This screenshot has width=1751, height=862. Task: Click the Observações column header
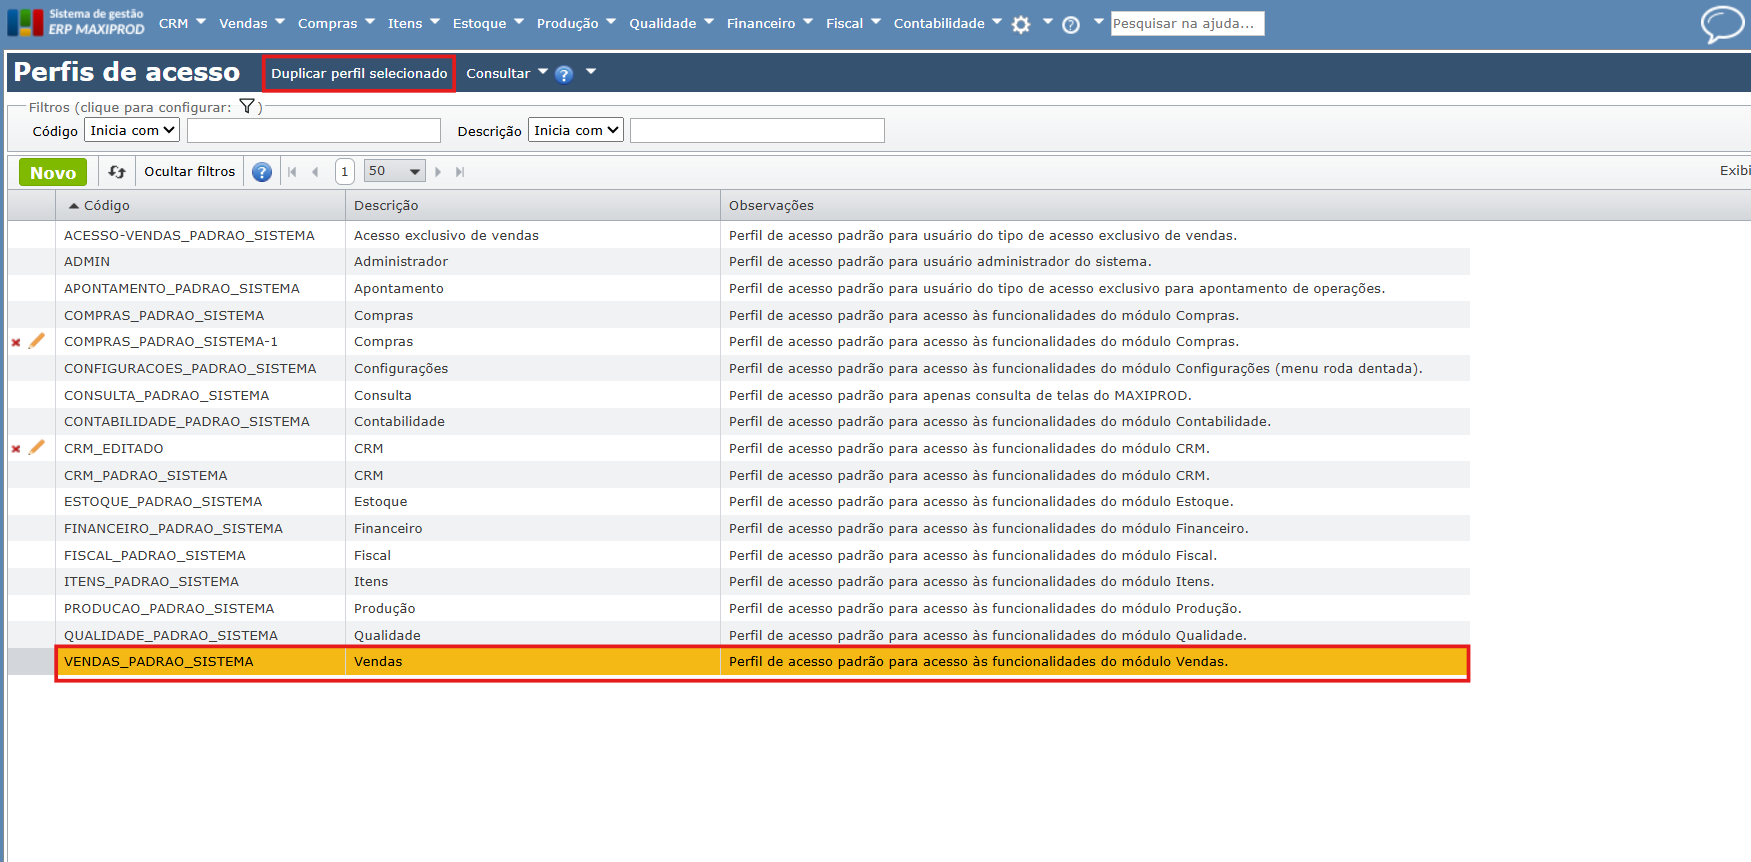pyautogui.click(x=1235, y=205)
